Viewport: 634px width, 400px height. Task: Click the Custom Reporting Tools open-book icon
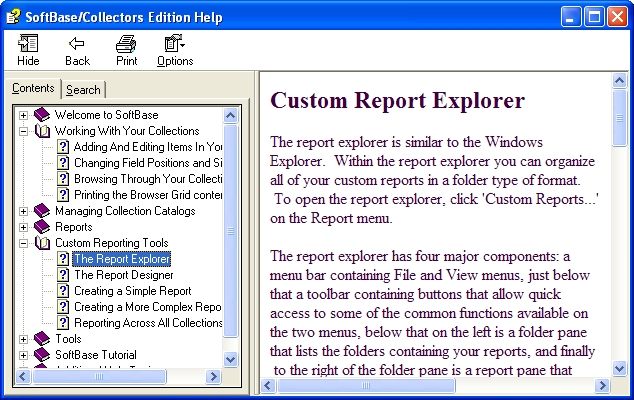[x=42, y=243]
